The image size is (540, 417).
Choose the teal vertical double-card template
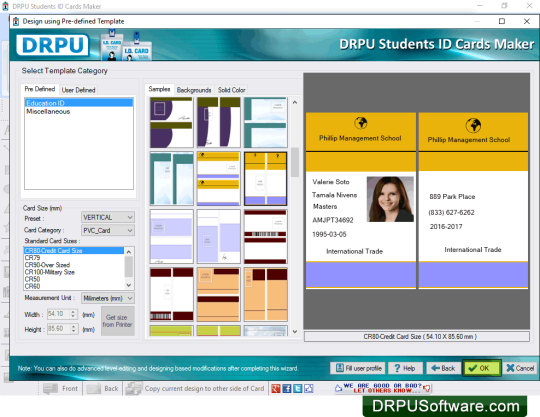[172, 179]
